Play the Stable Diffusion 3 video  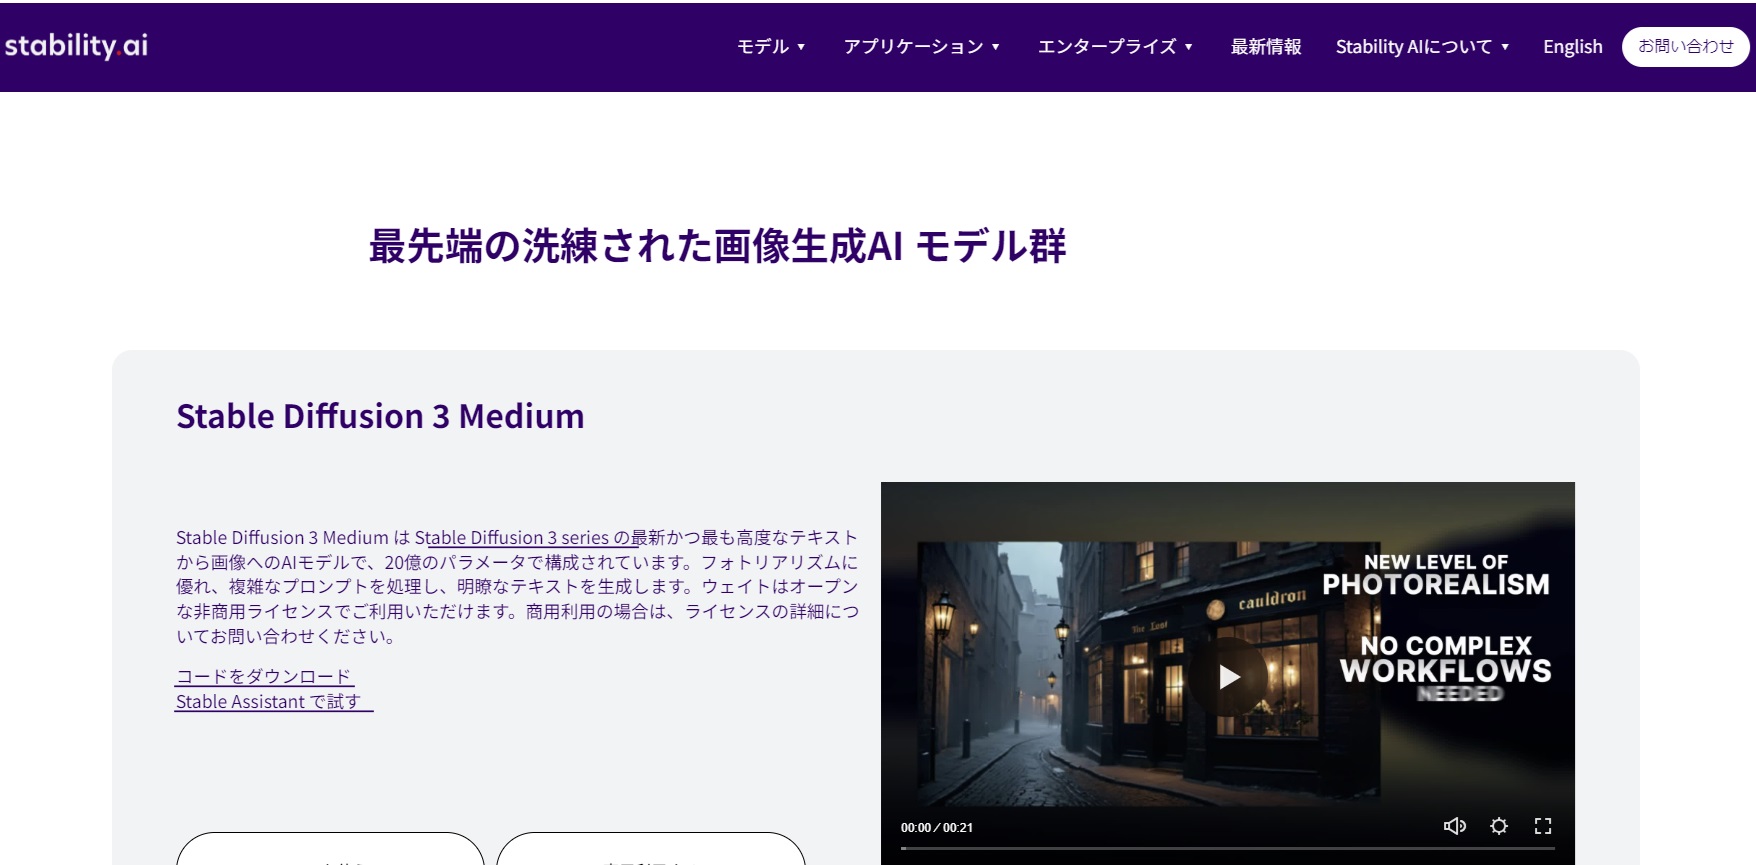point(1228,677)
